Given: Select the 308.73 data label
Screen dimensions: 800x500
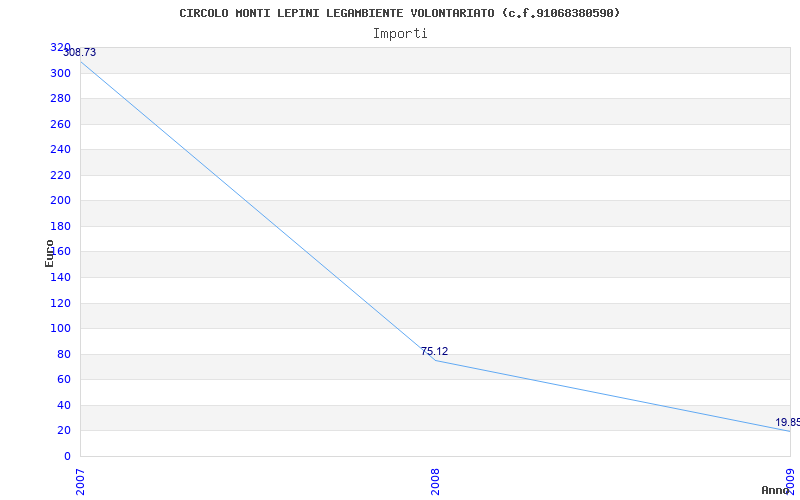Looking at the screenshot, I should click(80, 53).
